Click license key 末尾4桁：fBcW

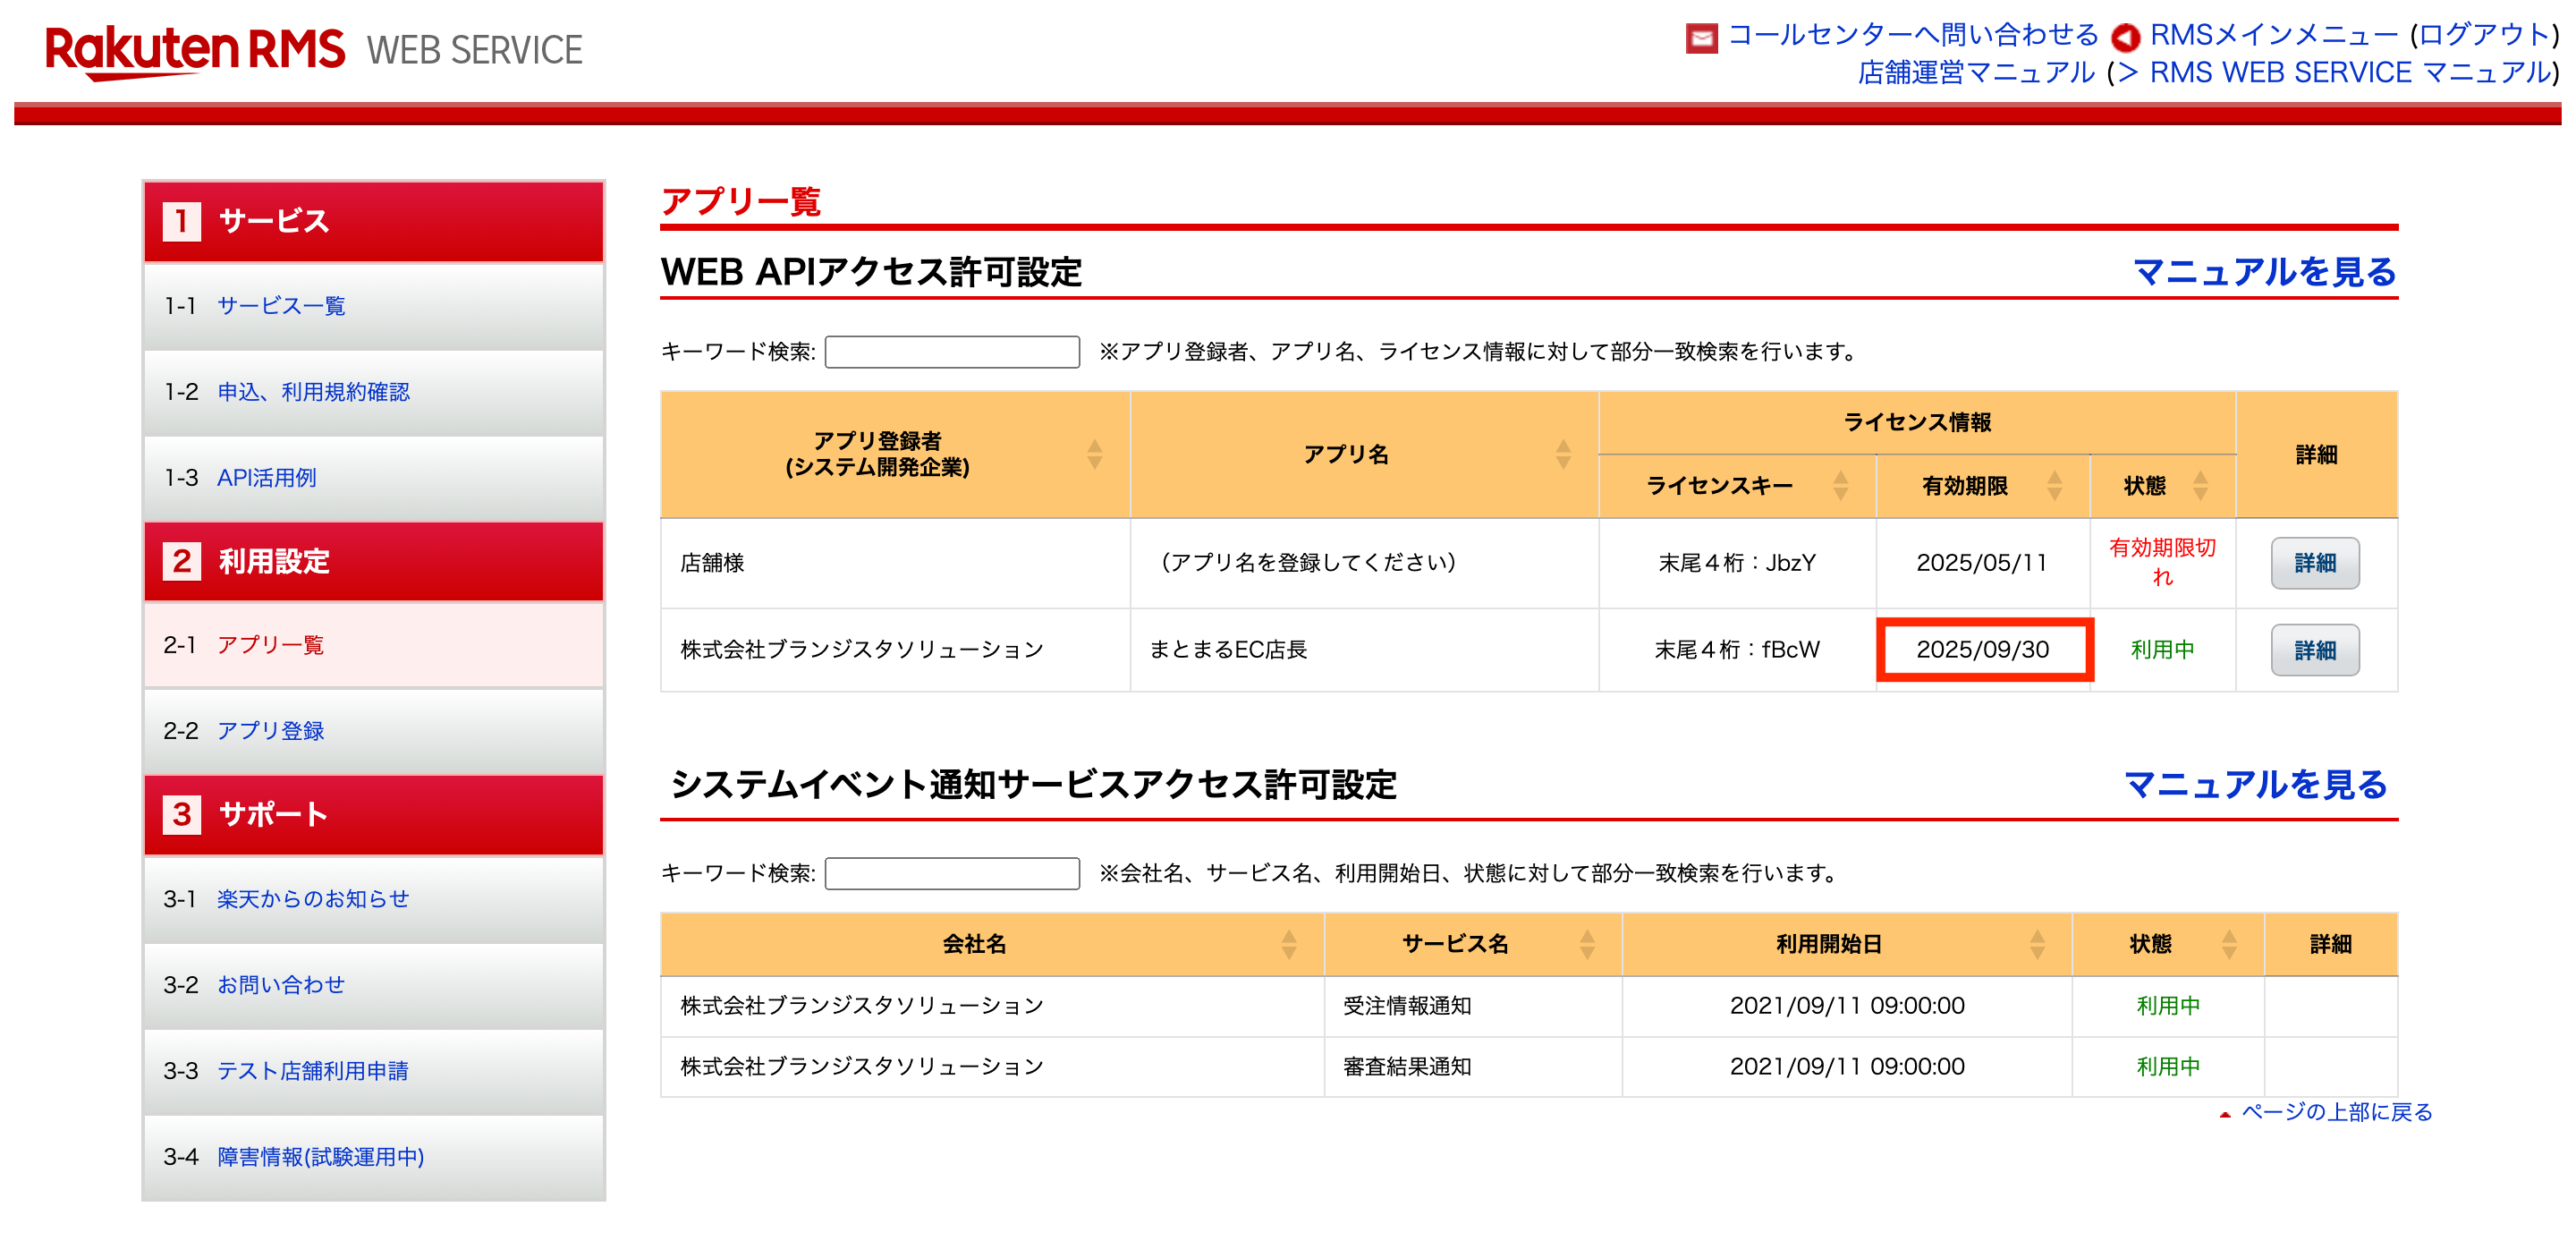1737,650
